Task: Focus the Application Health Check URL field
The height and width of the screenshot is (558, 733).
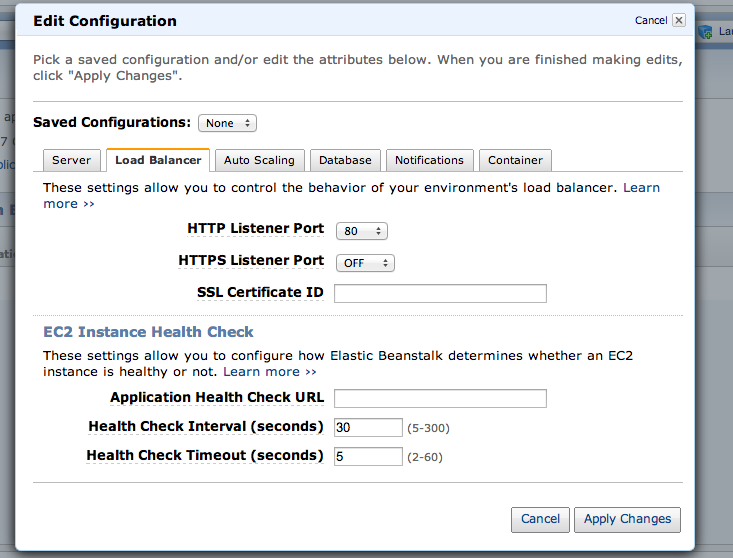Action: click(440, 398)
